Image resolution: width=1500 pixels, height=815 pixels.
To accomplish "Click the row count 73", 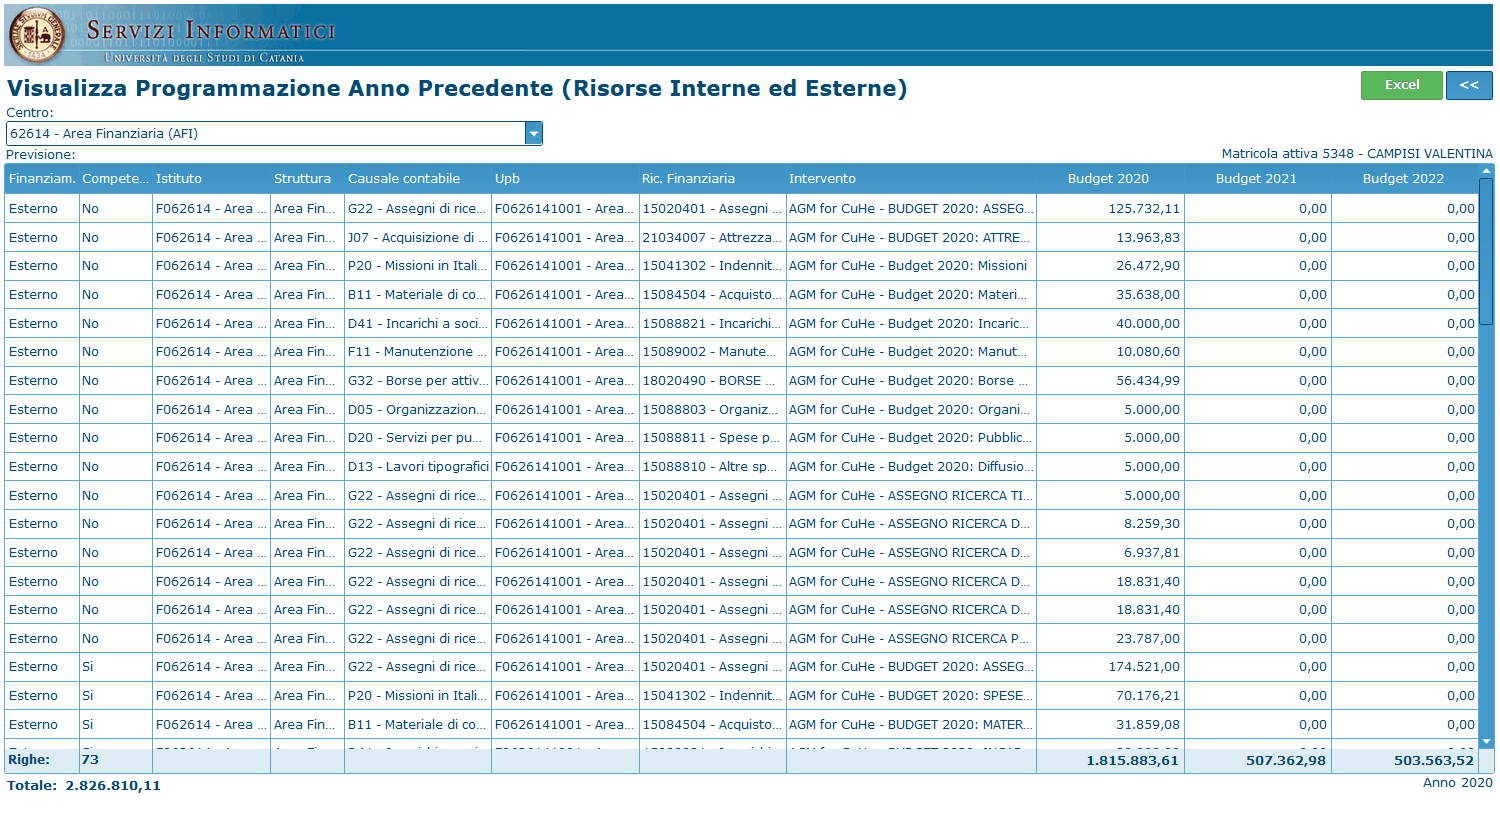I will (x=90, y=760).
